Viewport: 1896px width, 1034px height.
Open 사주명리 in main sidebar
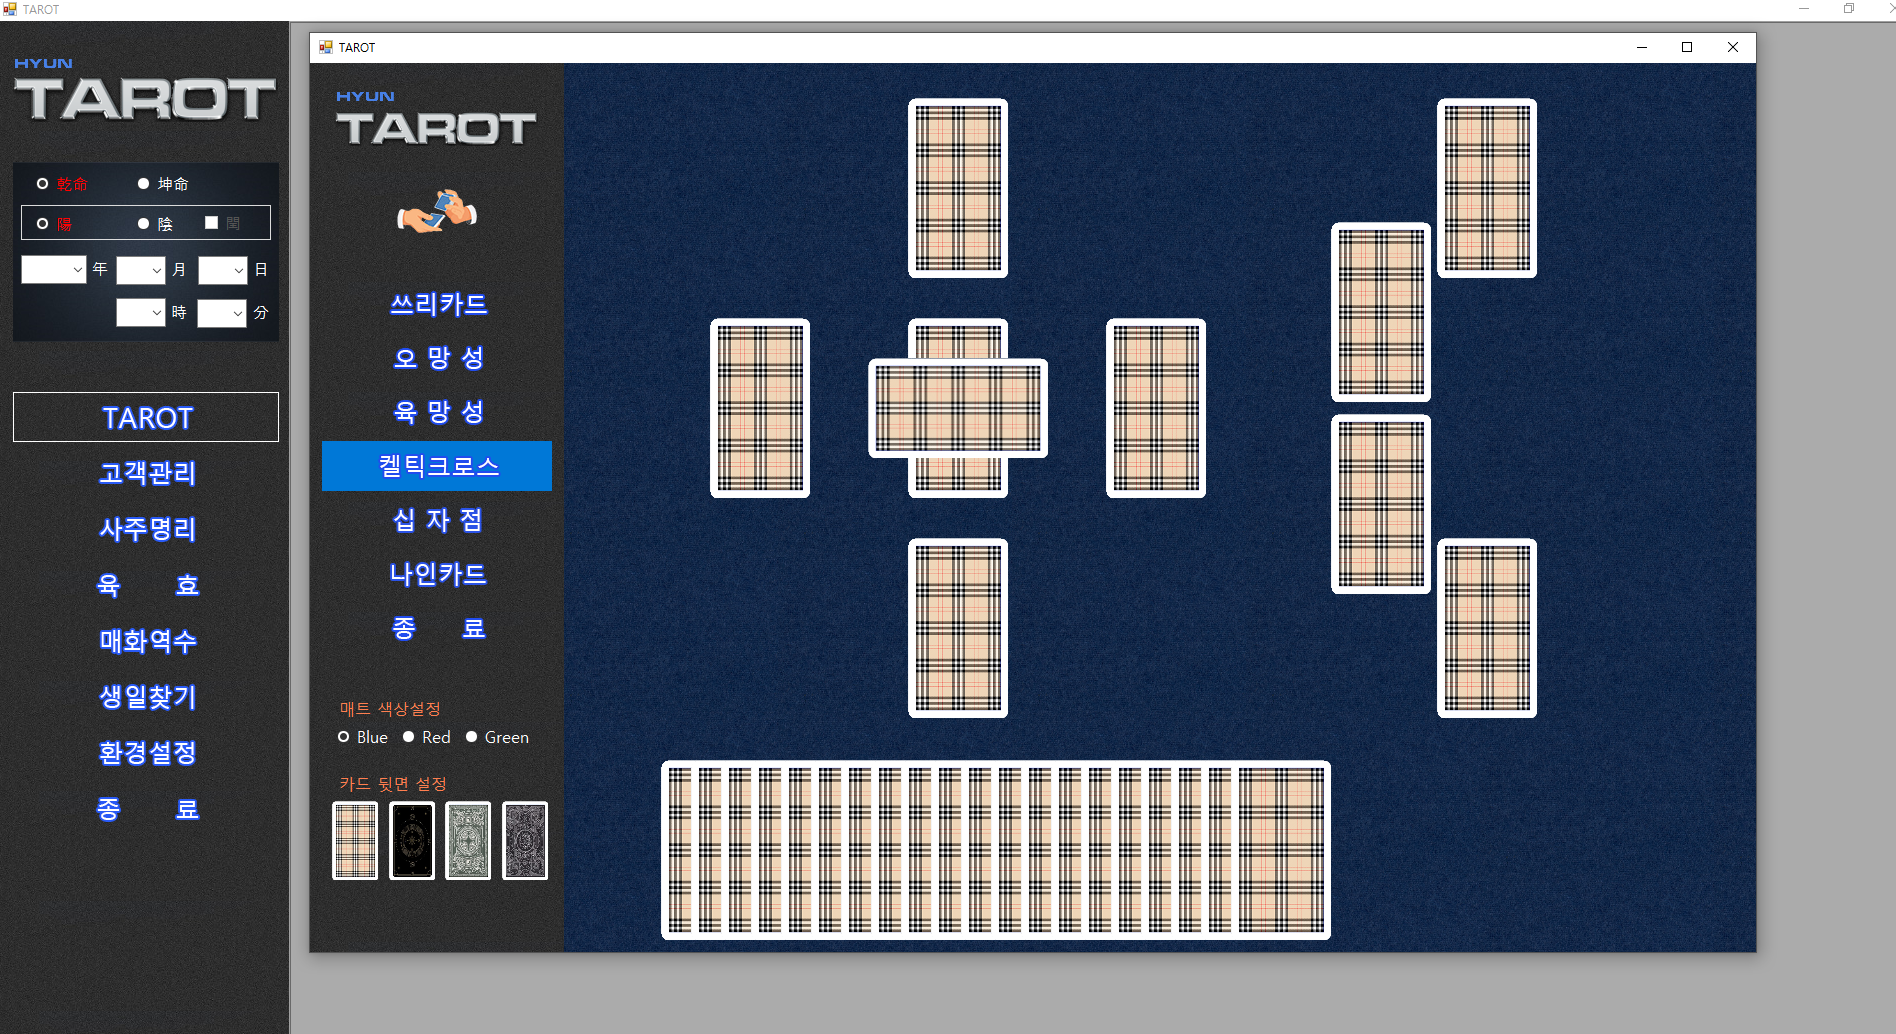pos(146,529)
